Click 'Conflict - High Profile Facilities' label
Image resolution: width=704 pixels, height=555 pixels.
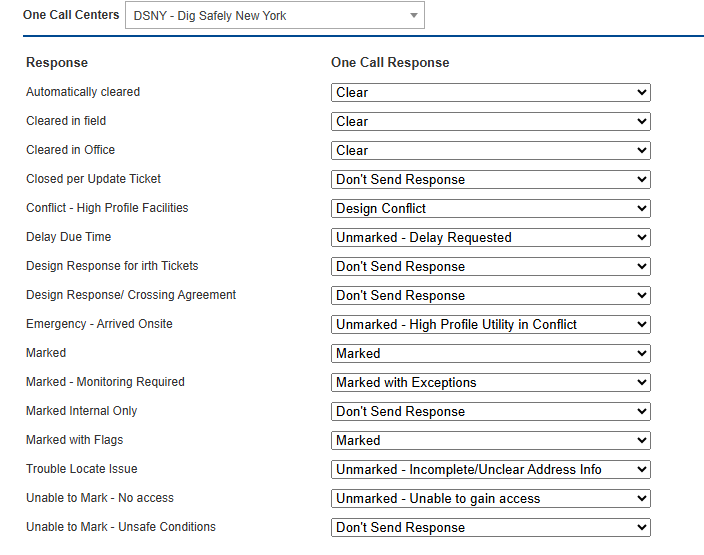(107, 207)
